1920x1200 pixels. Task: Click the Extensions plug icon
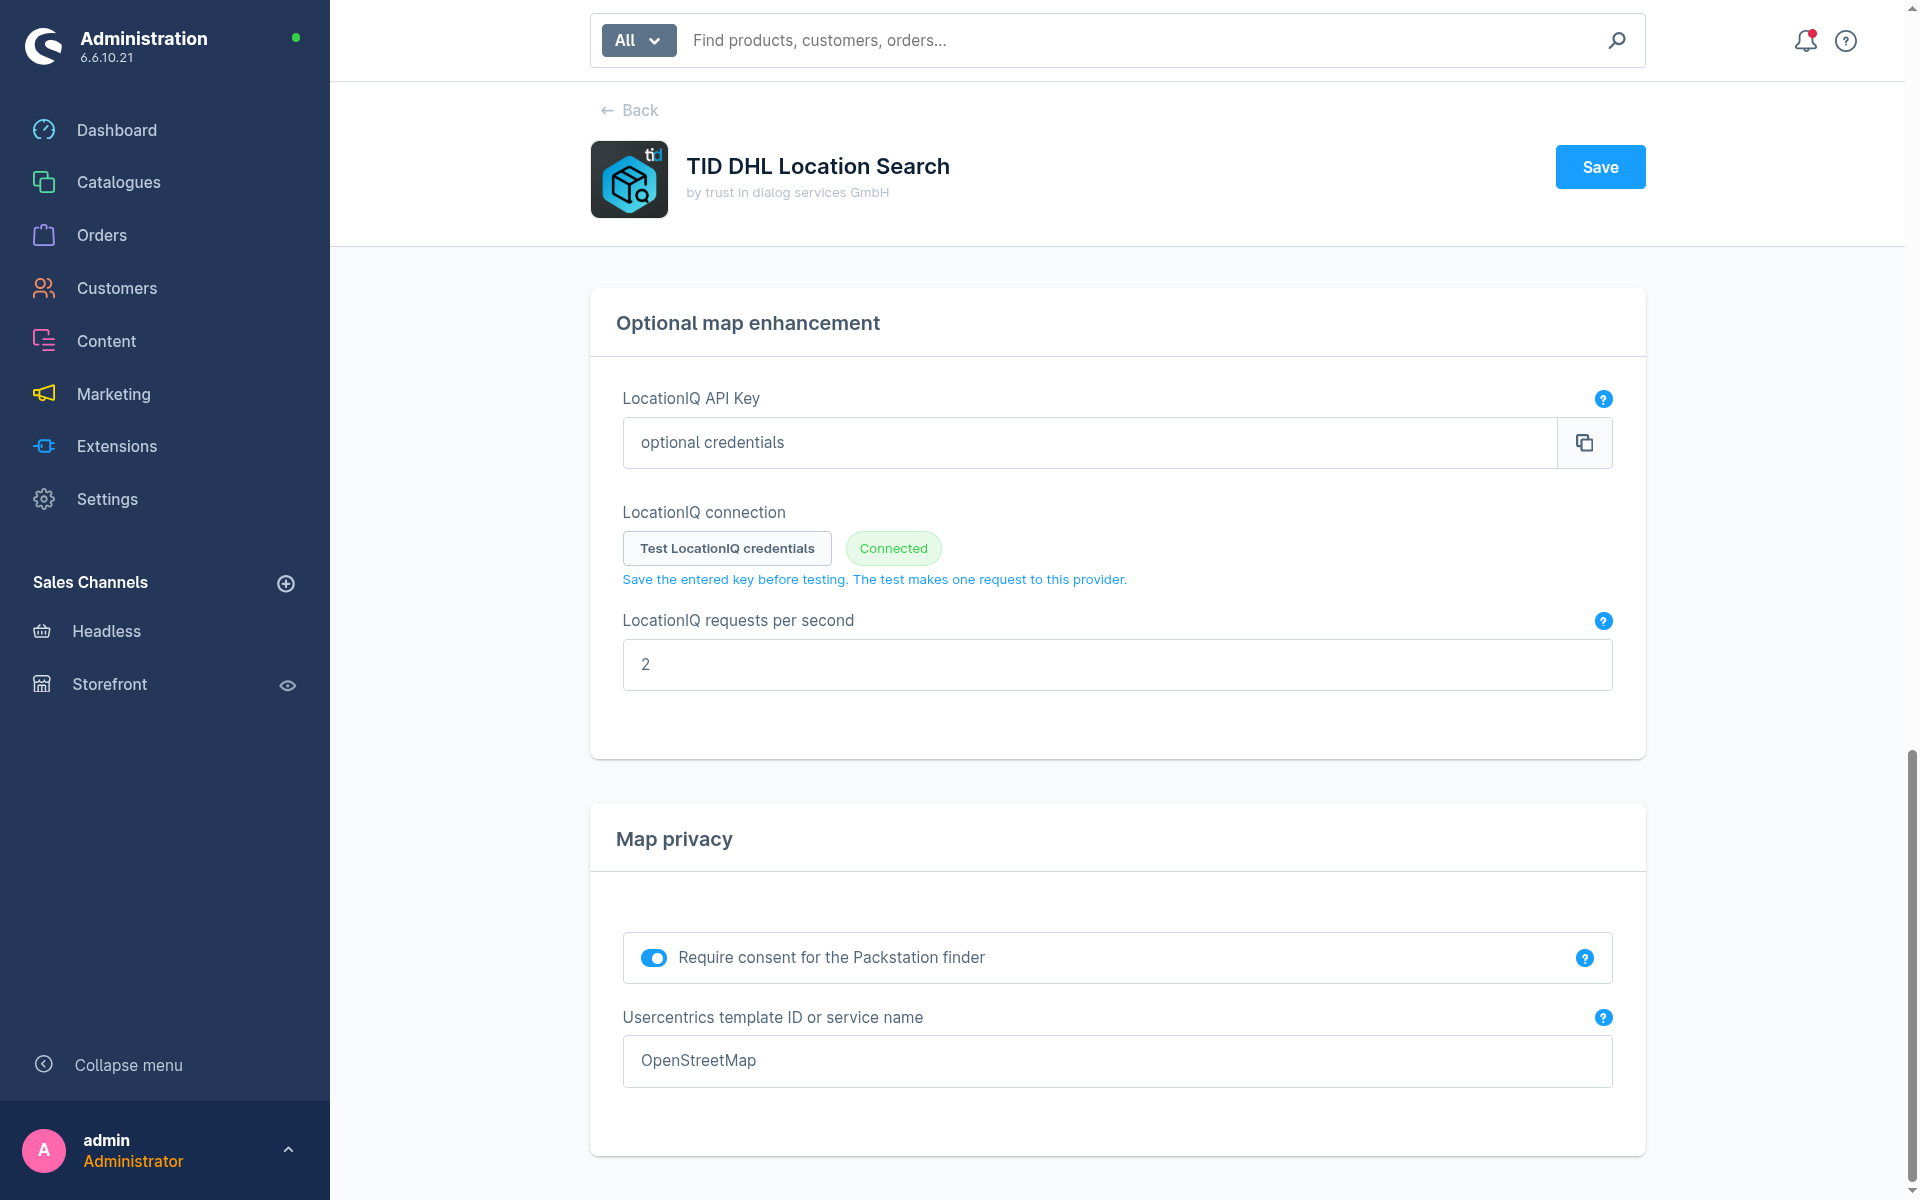[44, 446]
